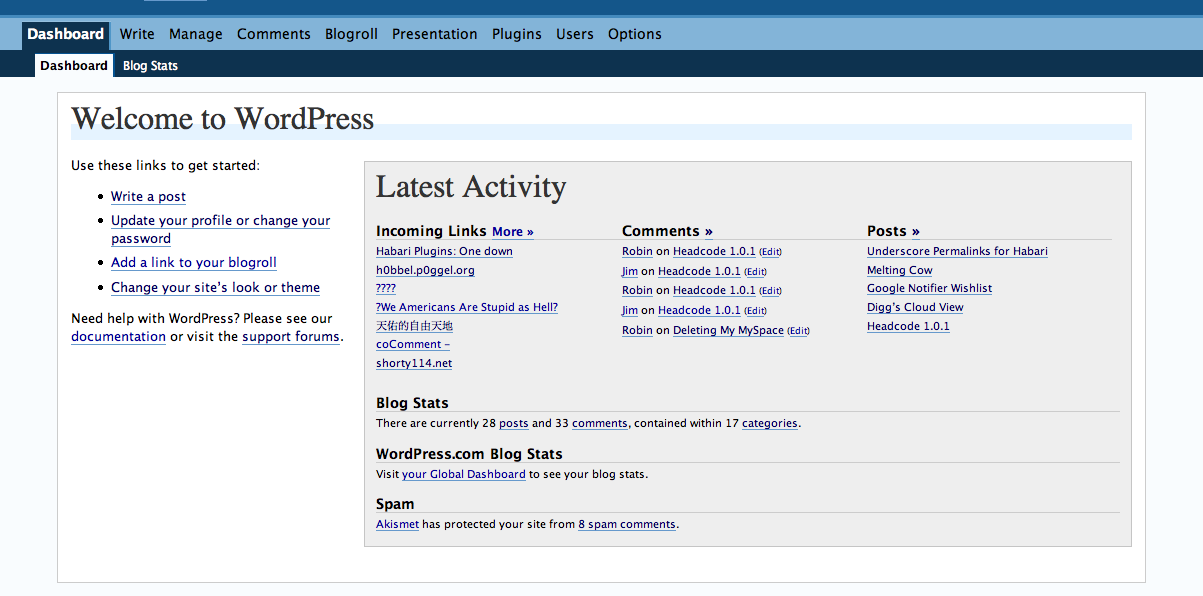The height and width of the screenshot is (596, 1203).
Task: Open the Users menu
Action: pos(575,34)
